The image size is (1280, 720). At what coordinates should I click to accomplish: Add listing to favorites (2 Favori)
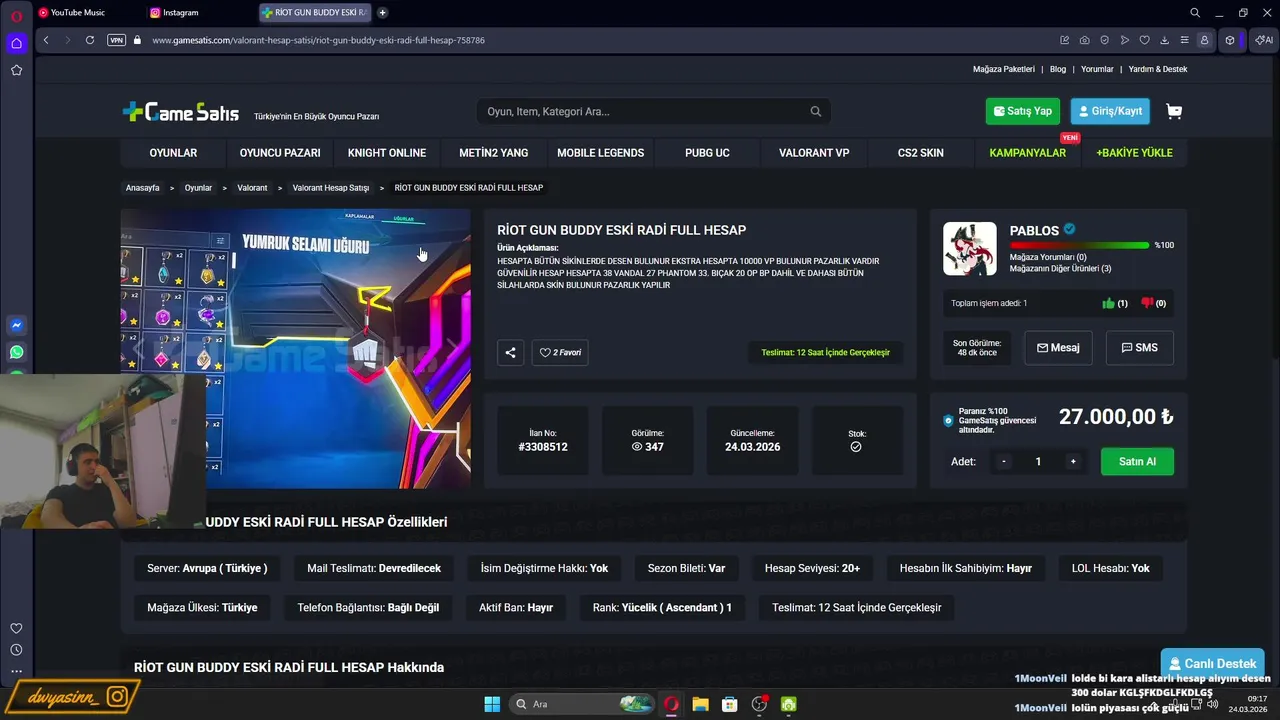[560, 352]
